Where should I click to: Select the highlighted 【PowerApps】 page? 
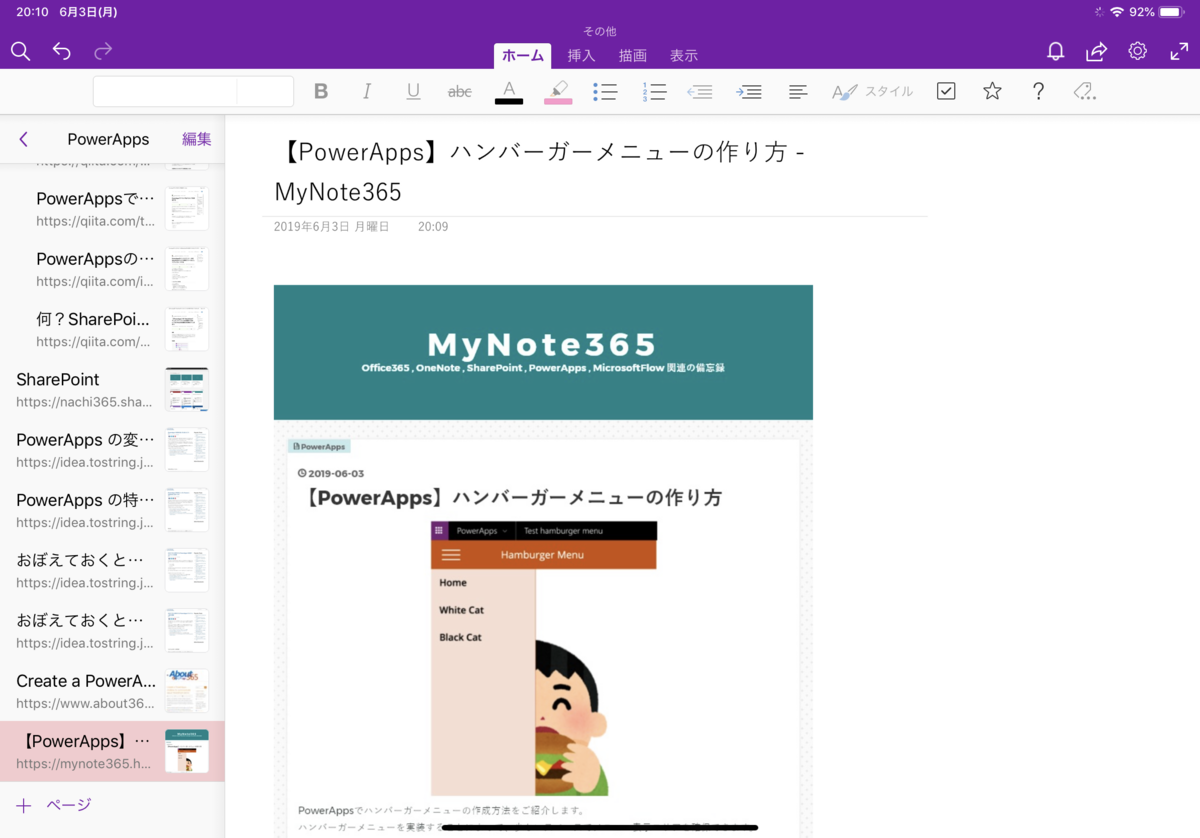[x=112, y=751]
